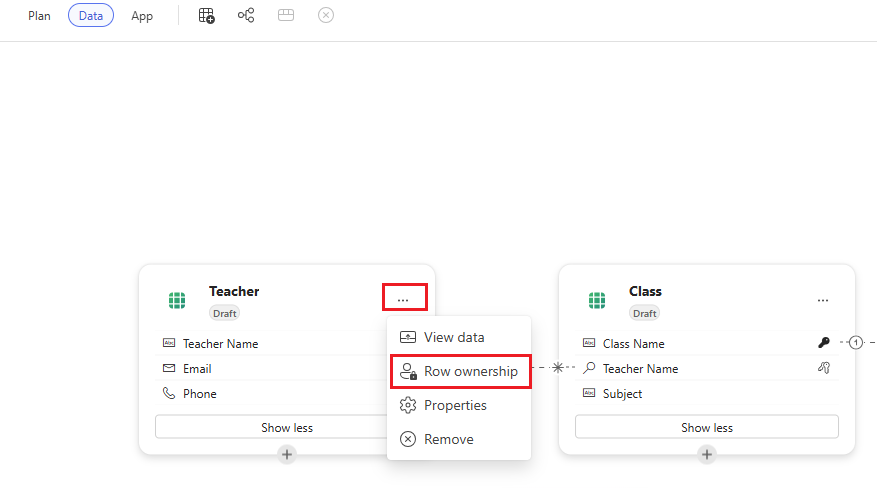Click the Draft badge on Teacher table
This screenshot has width=877, height=488.
[224, 313]
